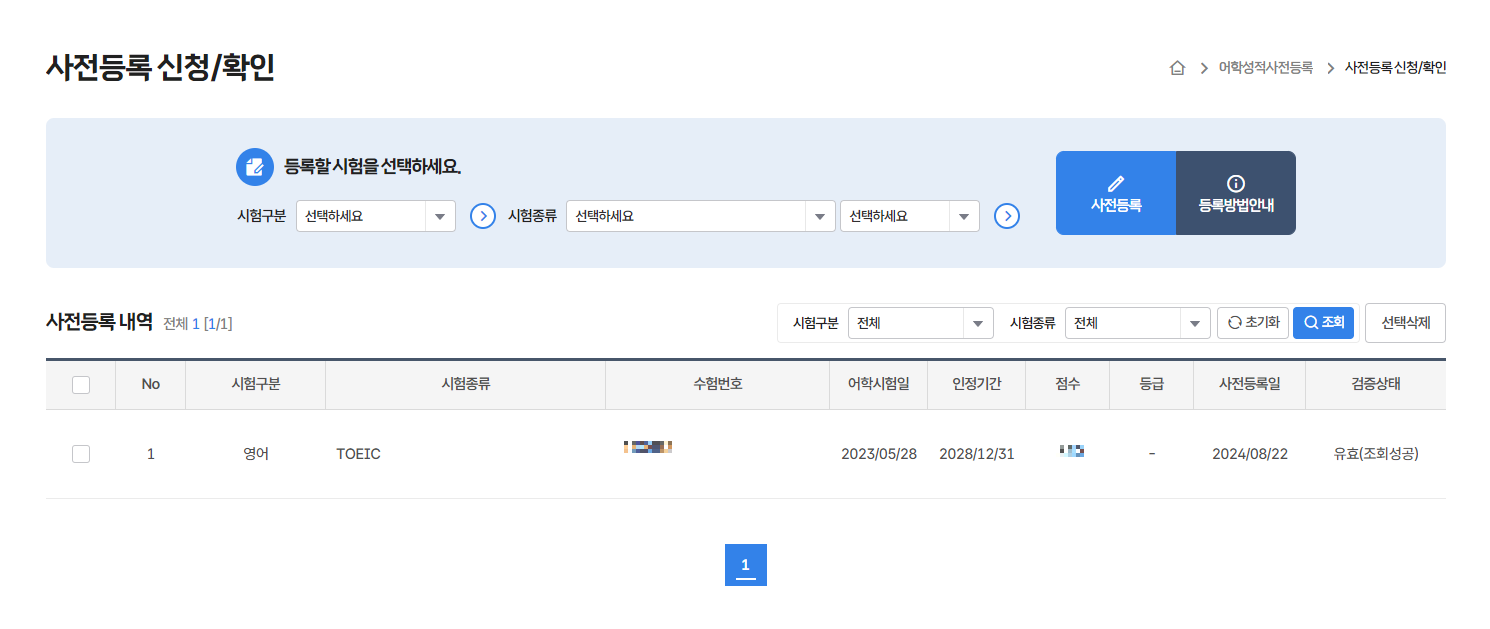The image size is (1490, 629).
Task: Click the 사전등록 신청/확인 page title
Action: tap(160, 68)
